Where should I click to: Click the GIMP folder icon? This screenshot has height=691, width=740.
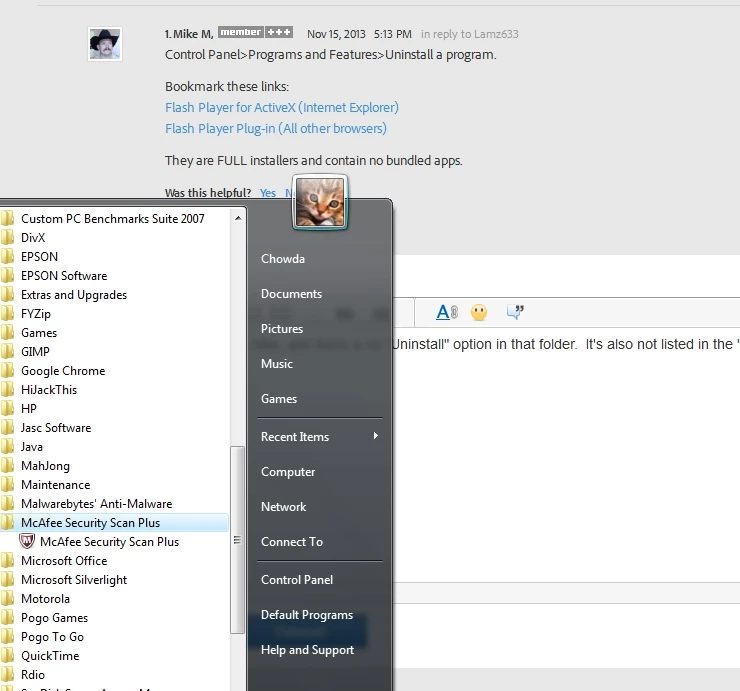tap(8, 352)
